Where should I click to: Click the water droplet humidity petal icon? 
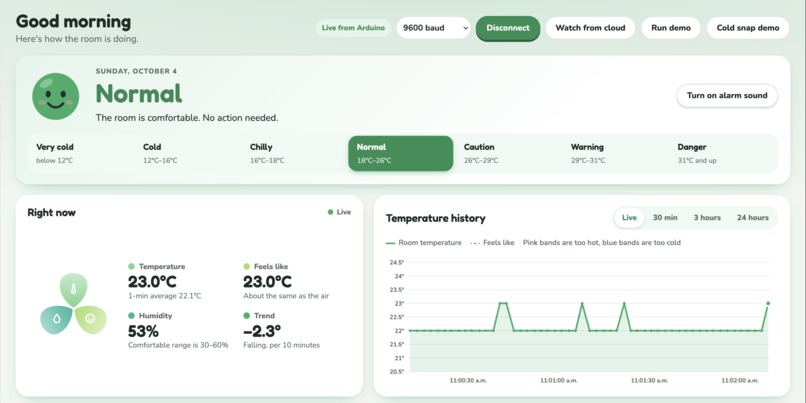57,319
